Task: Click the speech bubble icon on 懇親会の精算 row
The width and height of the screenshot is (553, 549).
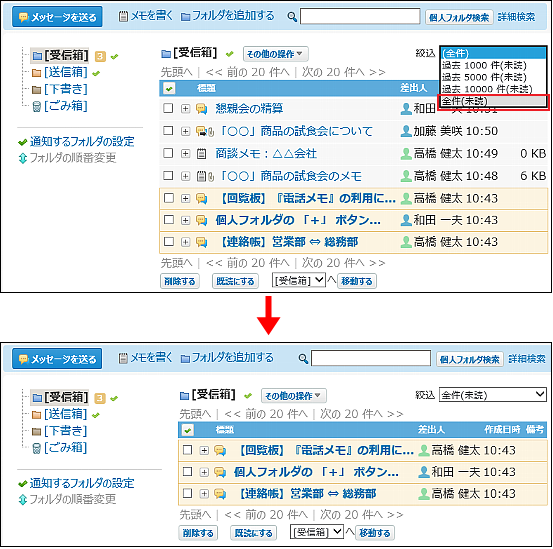Action: click(201, 109)
